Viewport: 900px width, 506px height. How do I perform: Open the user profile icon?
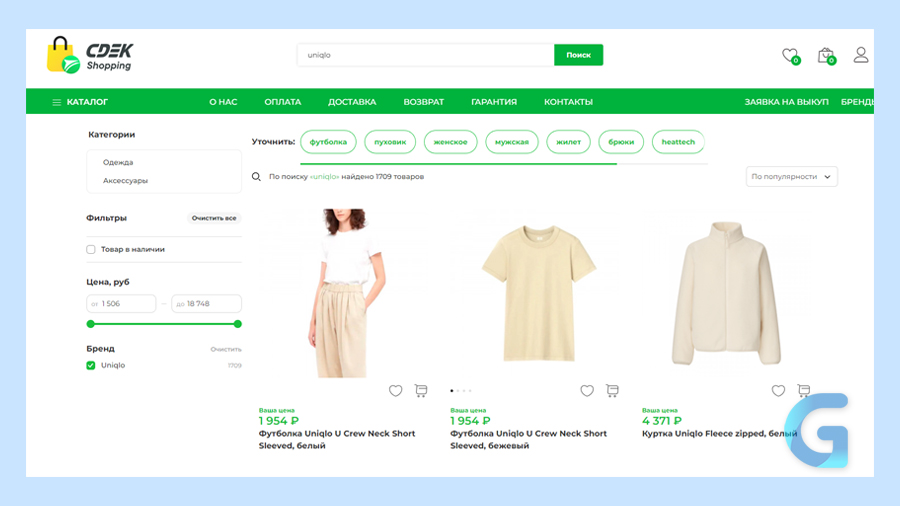coord(860,55)
